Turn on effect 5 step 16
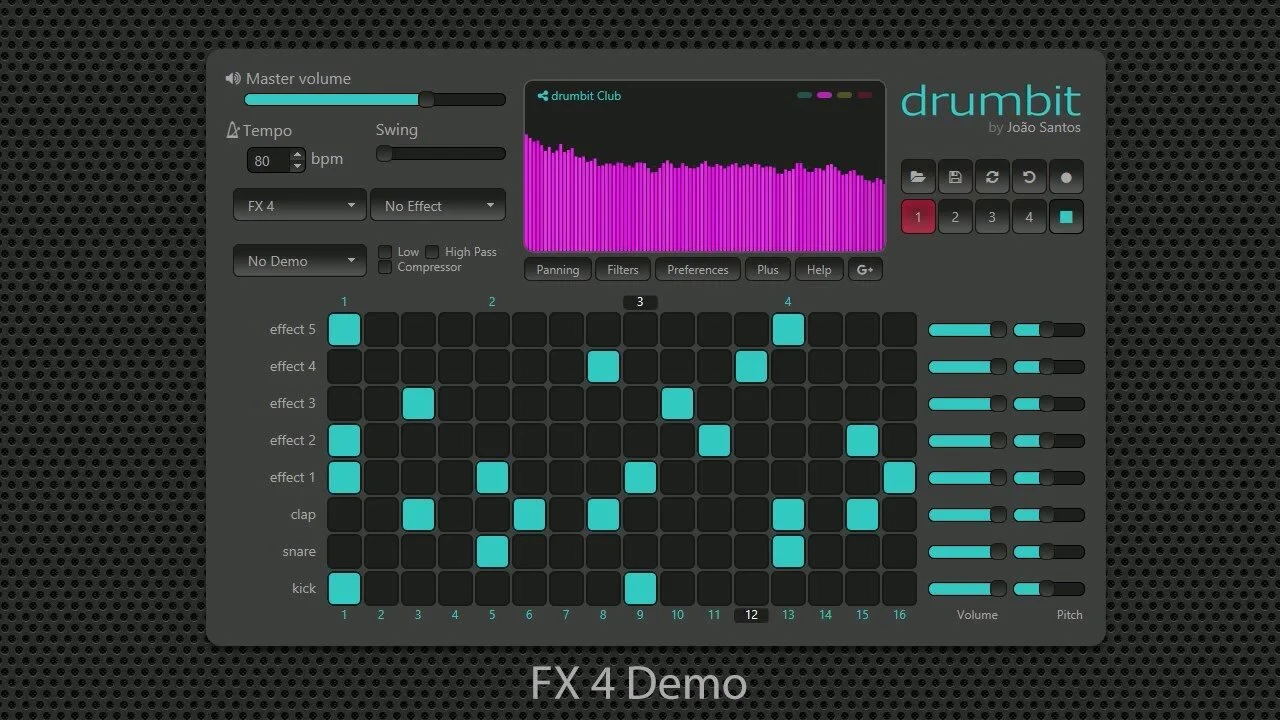1280x720 pixels. click(x=899, y=330)
